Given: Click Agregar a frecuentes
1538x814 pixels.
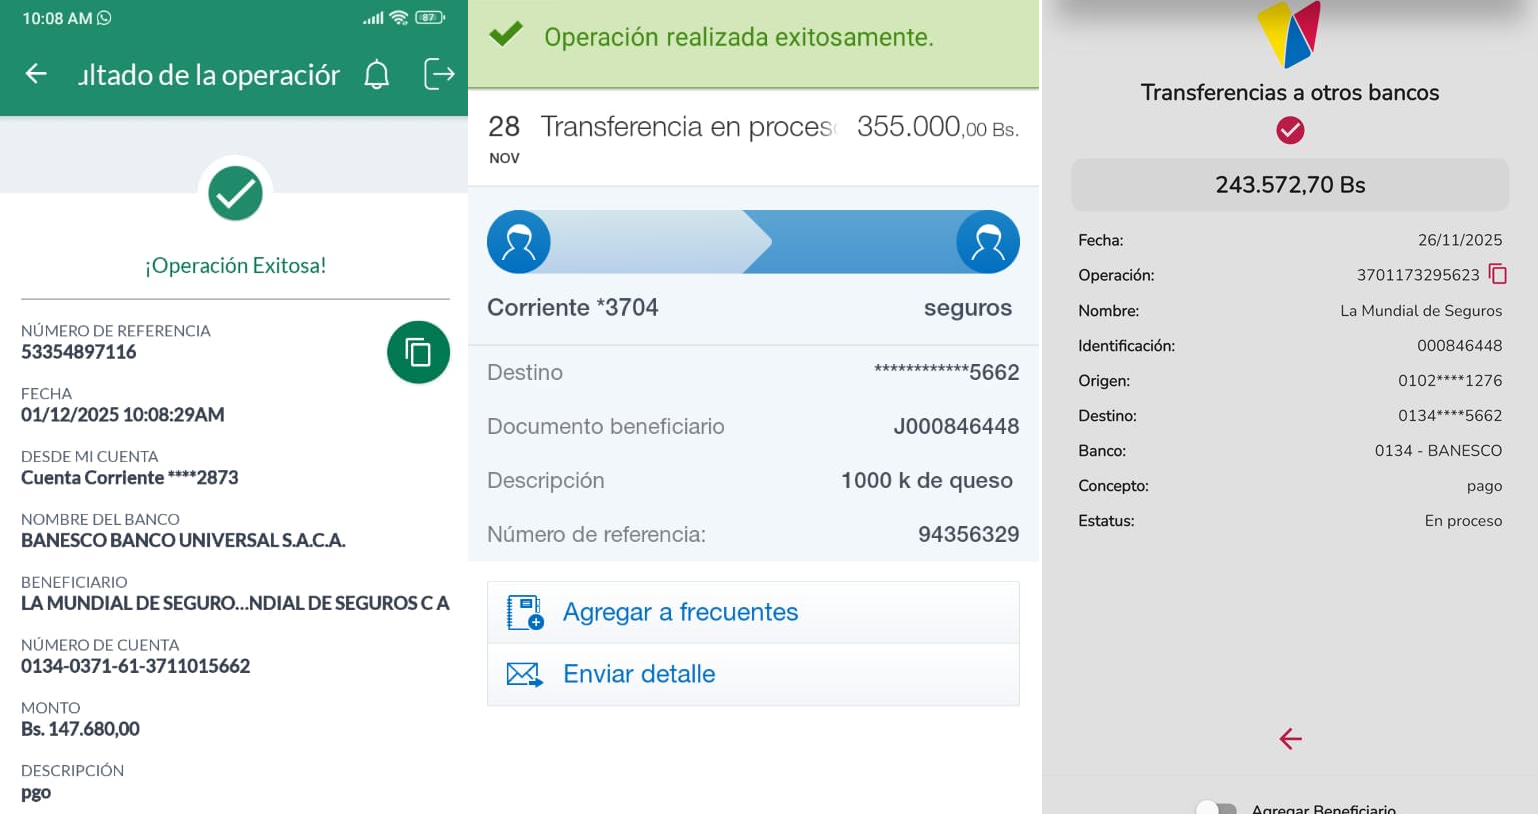Looking at the screenshot, I should [680, 612].
